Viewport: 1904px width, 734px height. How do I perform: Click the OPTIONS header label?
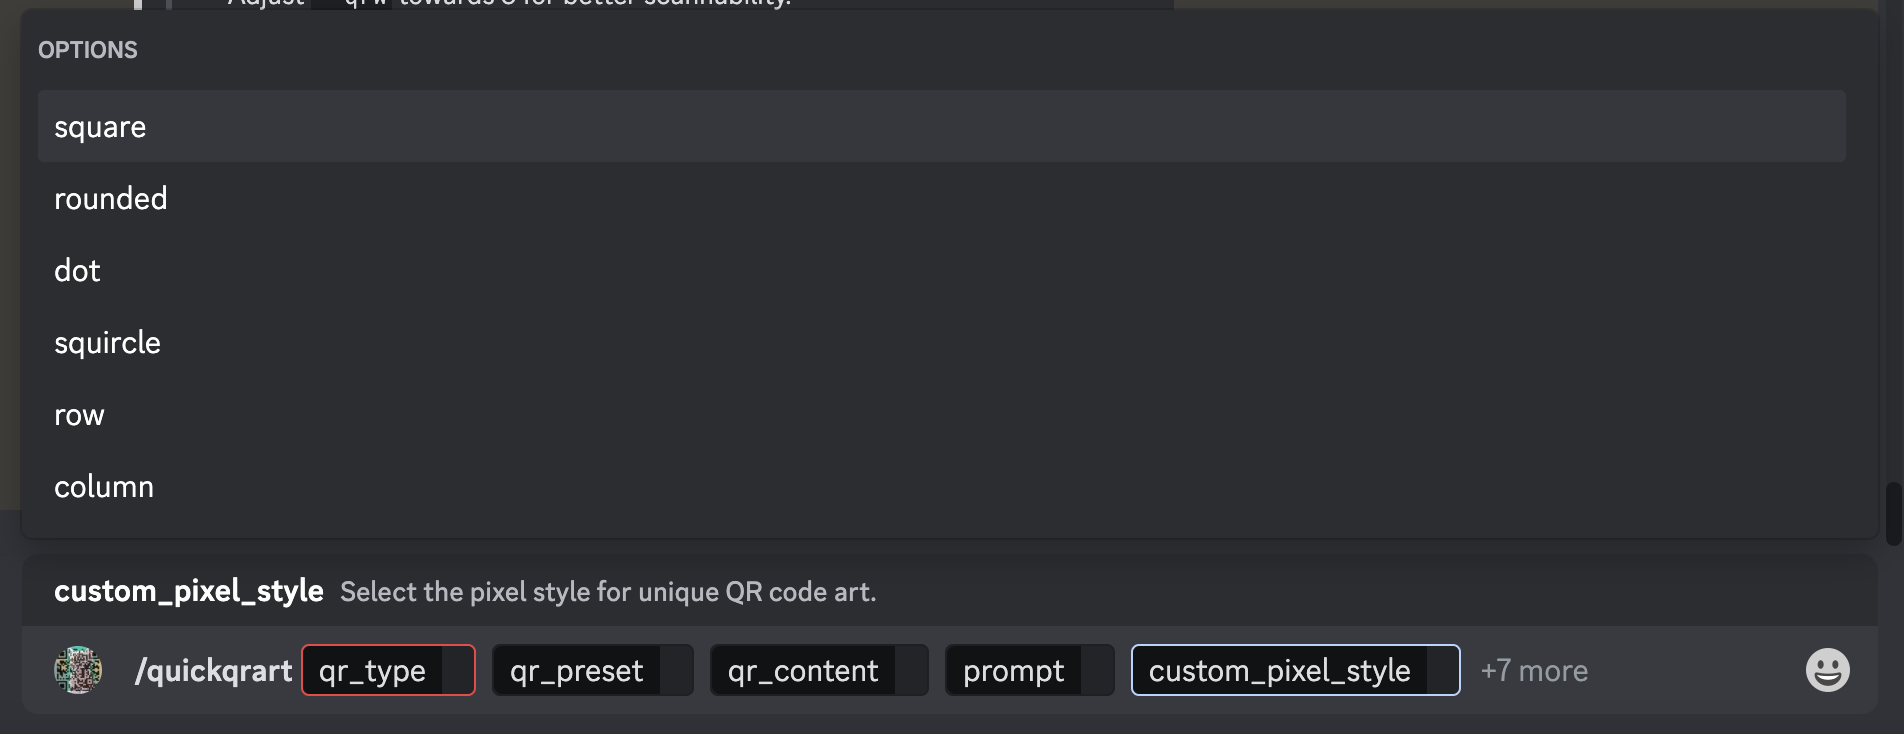pyautogui.click(x=88, y=50)
